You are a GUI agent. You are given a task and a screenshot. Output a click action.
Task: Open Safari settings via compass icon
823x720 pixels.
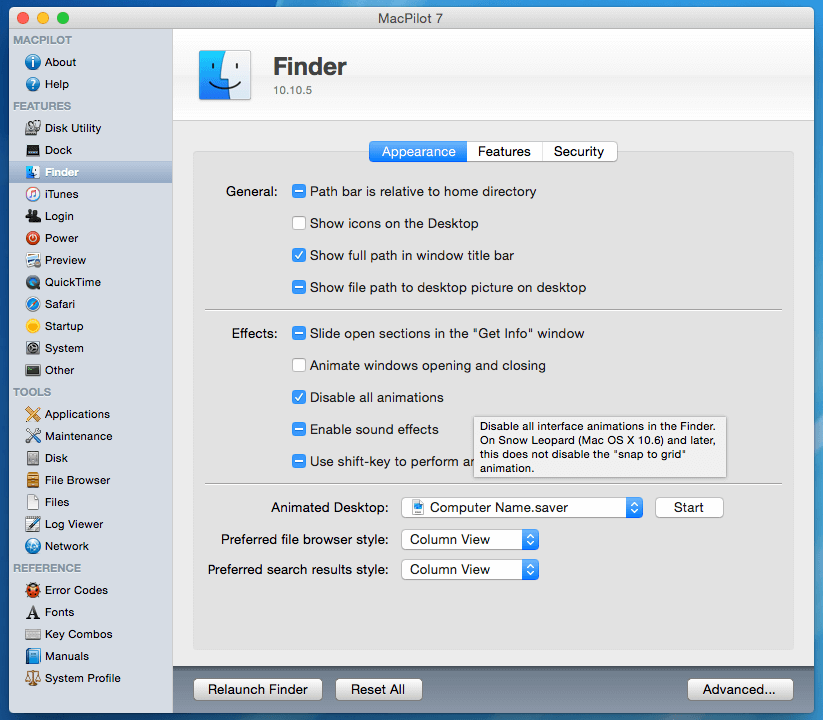33,304
